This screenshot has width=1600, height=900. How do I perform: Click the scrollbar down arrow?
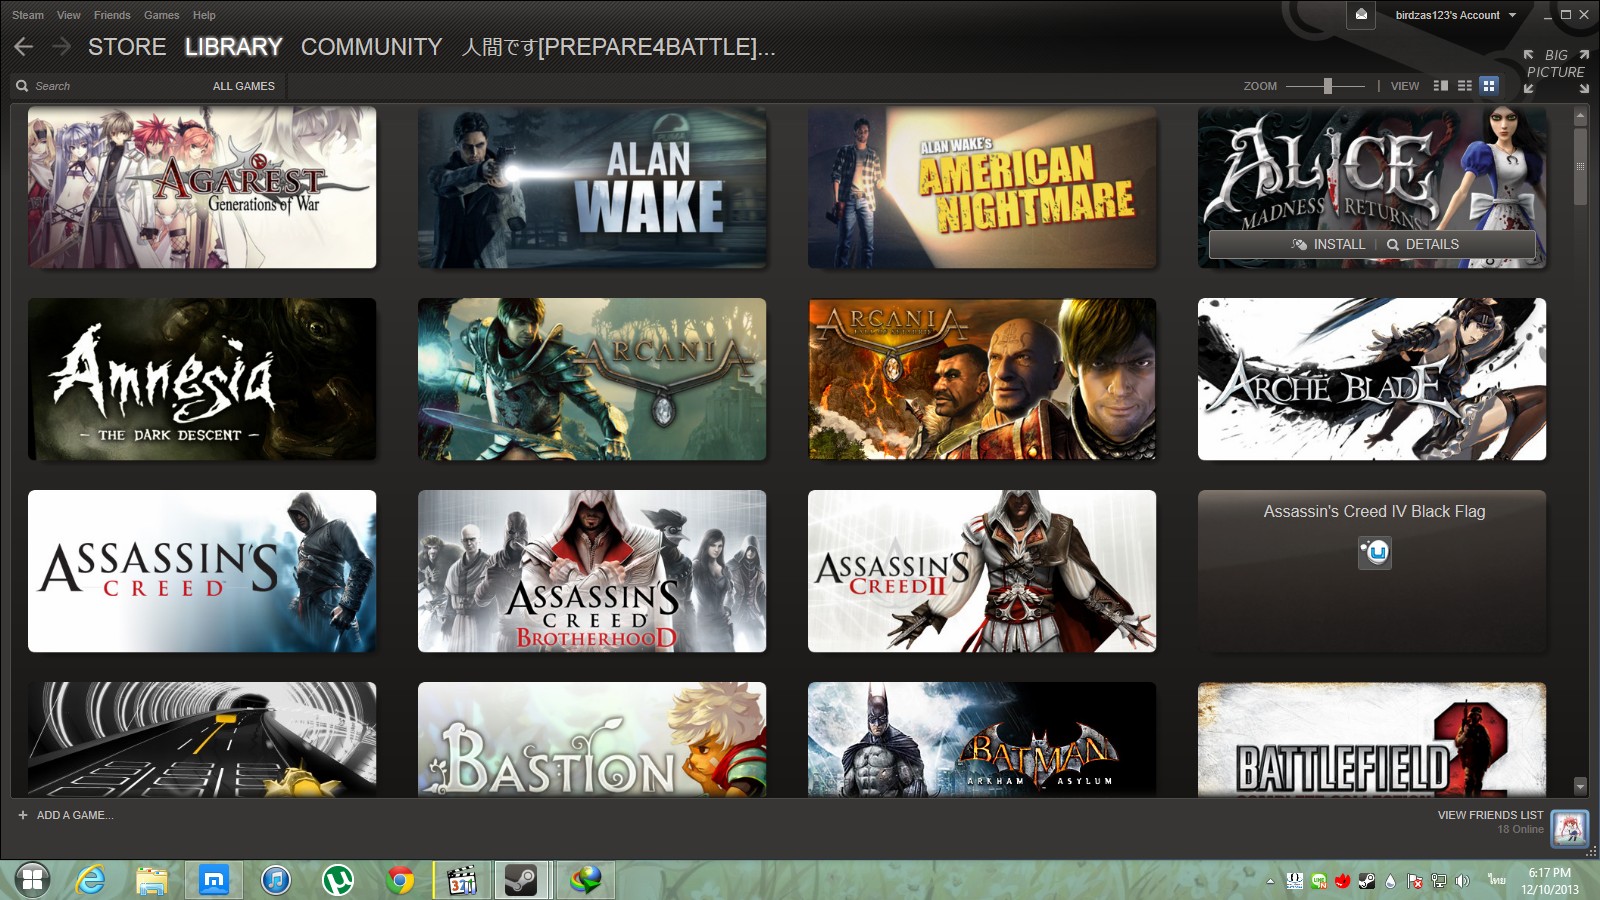(1580, 786)
